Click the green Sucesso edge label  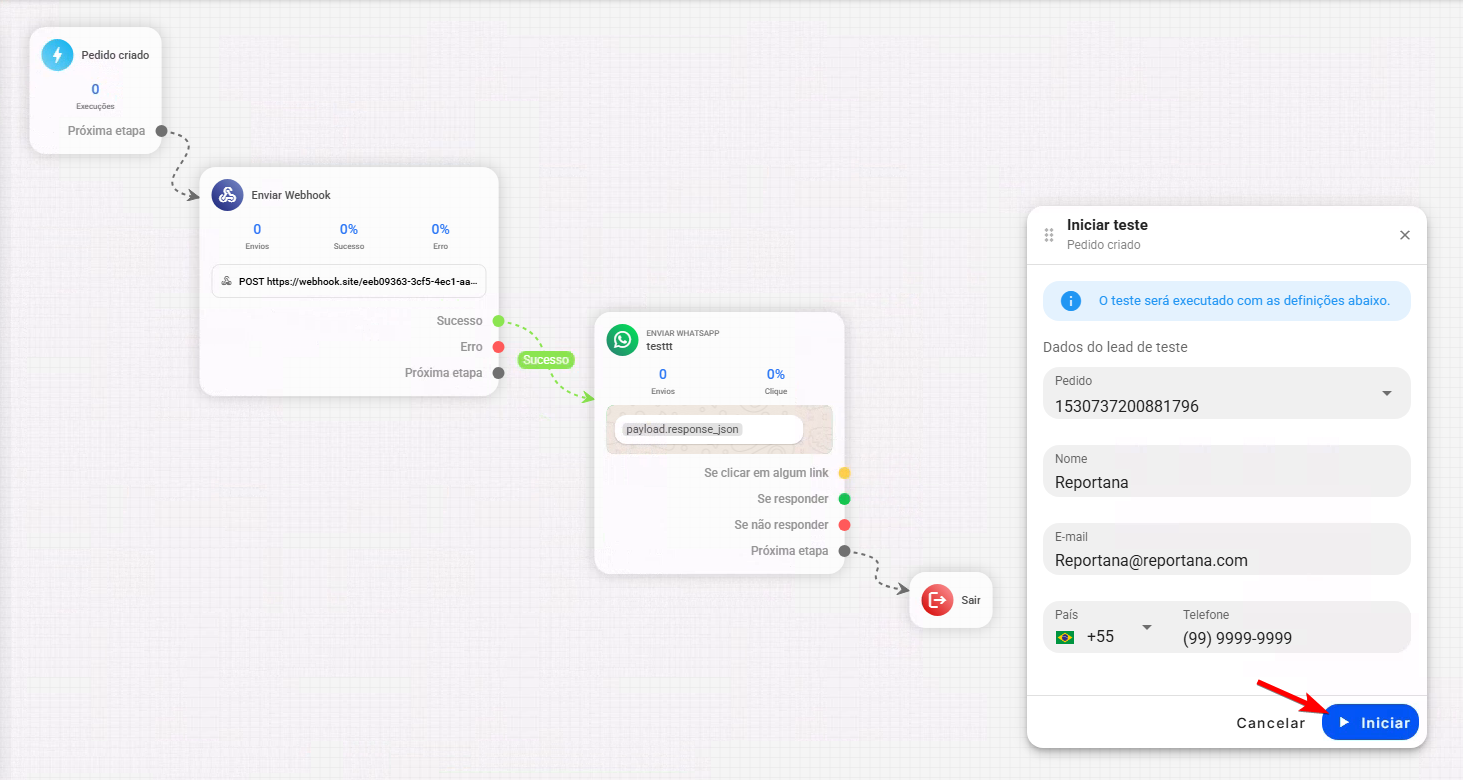(x=546, y=360)
